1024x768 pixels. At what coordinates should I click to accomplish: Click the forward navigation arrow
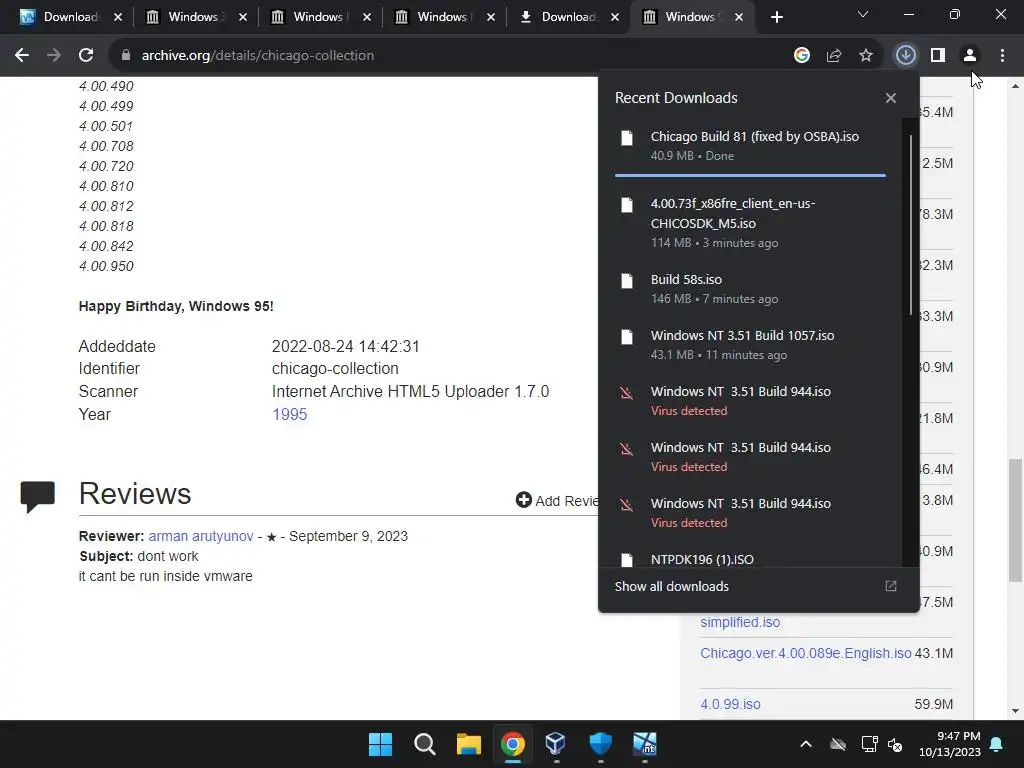tap(54, 56)
